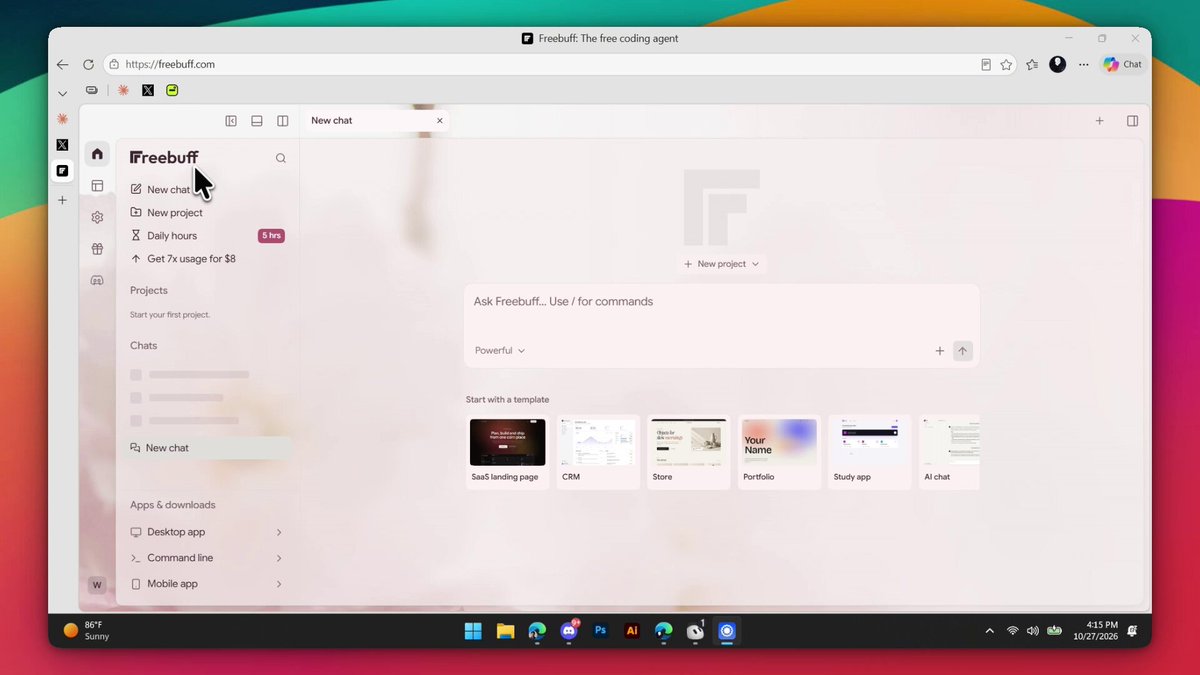Select the New chat tab
Screen dimensions: 1200x675
(375, 121)
